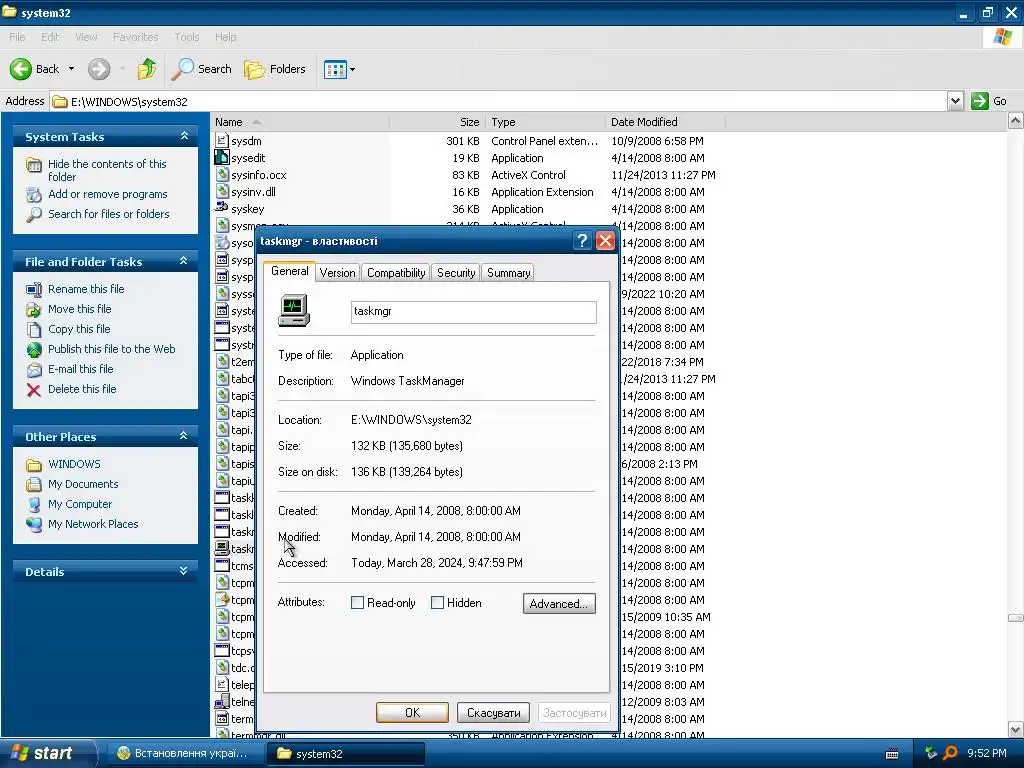1024x768 pixels.
Task: Sort the file list by Name column
Action: pyautogui.click(x=300, y=122)
